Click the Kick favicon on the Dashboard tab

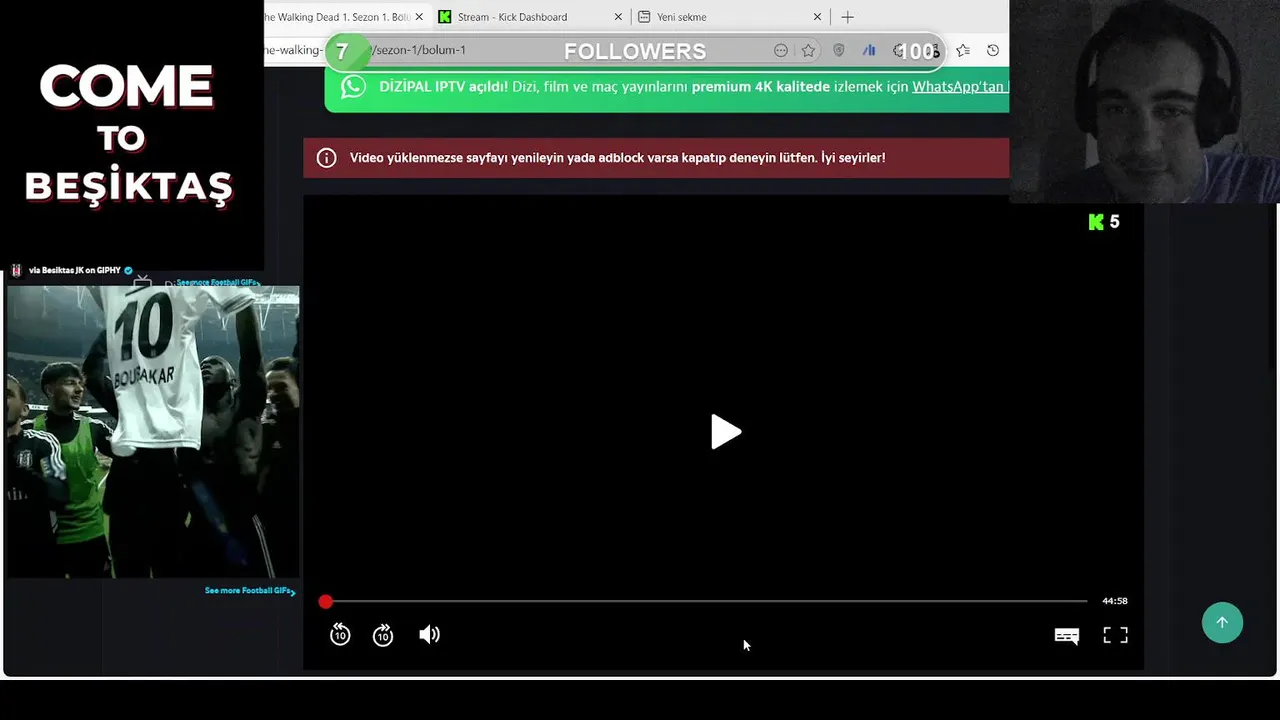[445, 17]
